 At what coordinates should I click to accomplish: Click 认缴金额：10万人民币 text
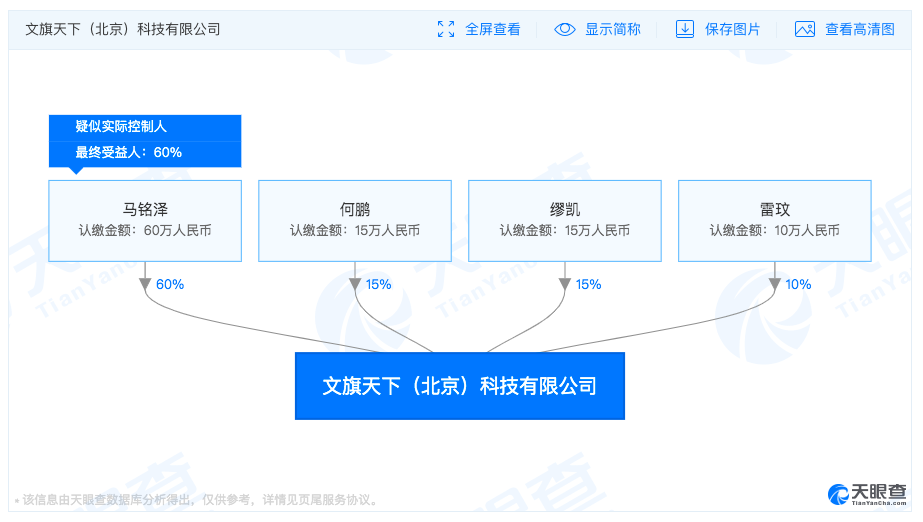(x=775, y=231)
